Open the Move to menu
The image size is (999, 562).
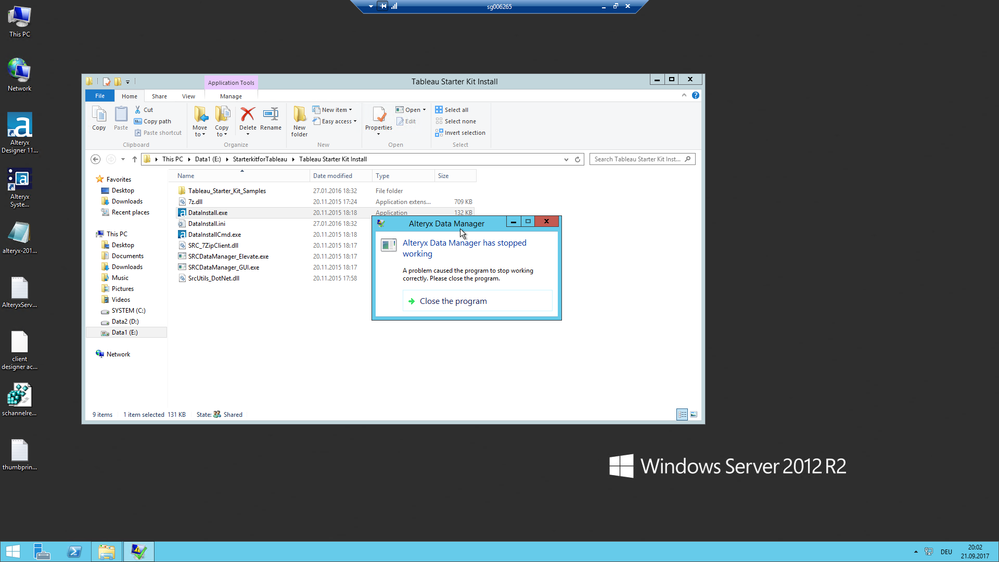[200, 122]
